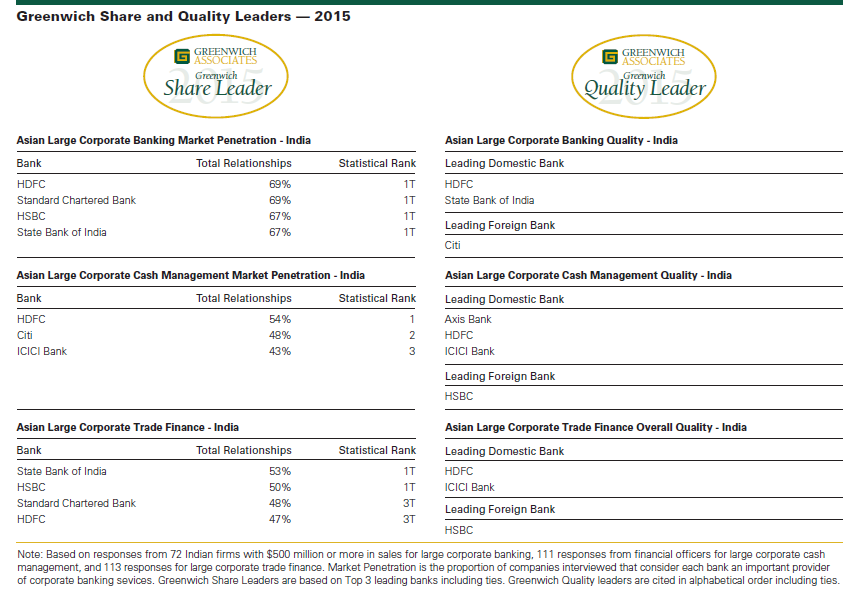
Task: Click "Total Relationships" header in Cash Management Penetration table
Action: [243, 298]
